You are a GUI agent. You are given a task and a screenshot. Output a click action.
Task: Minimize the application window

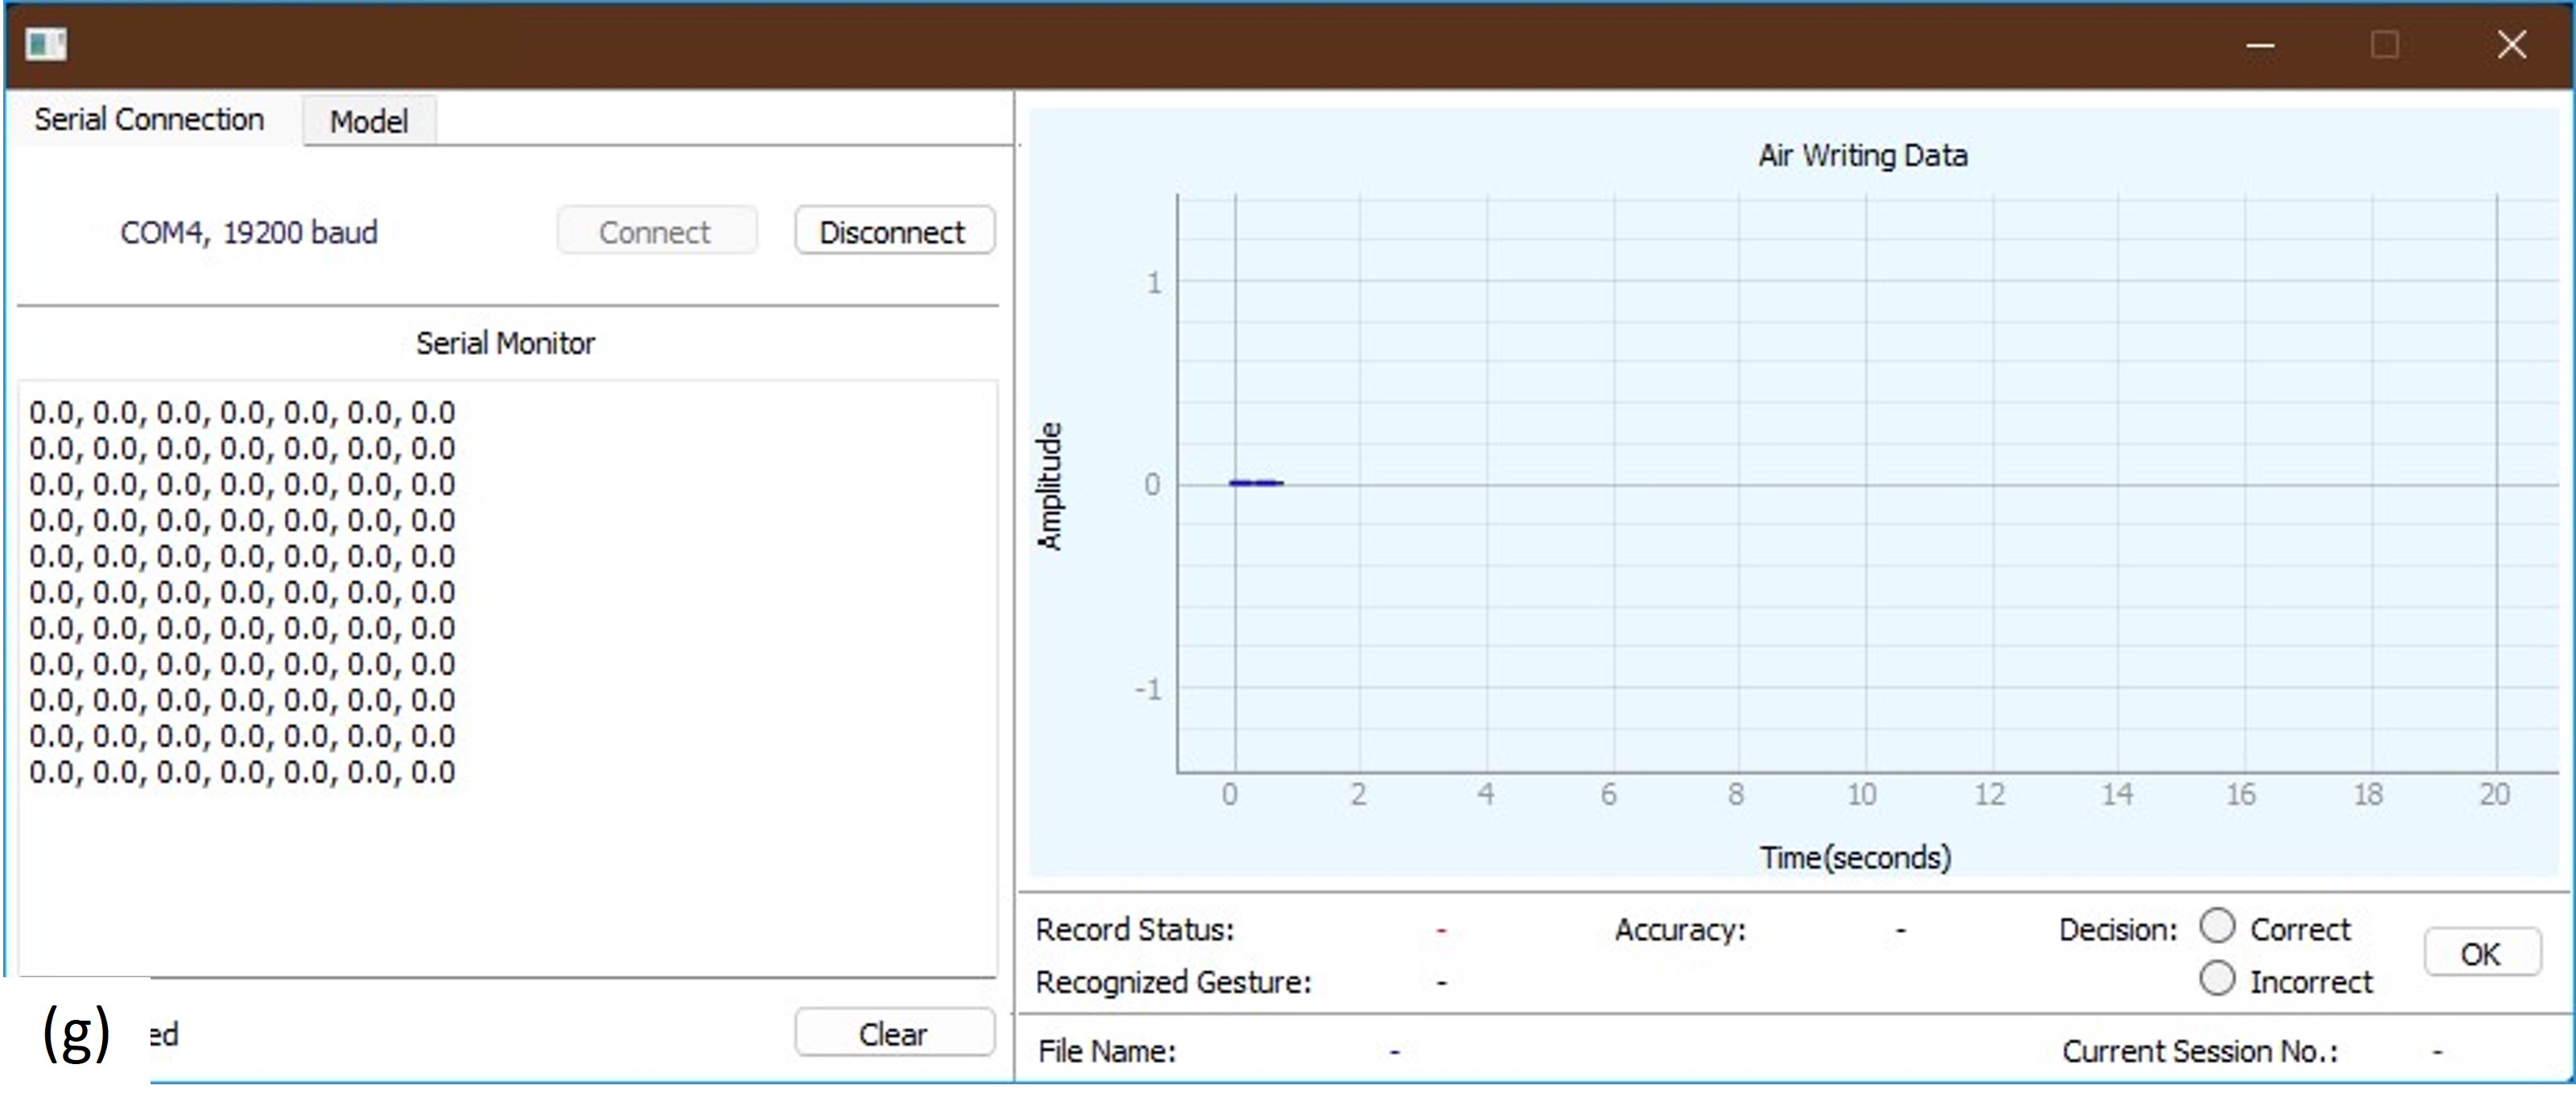[2260, 46]
